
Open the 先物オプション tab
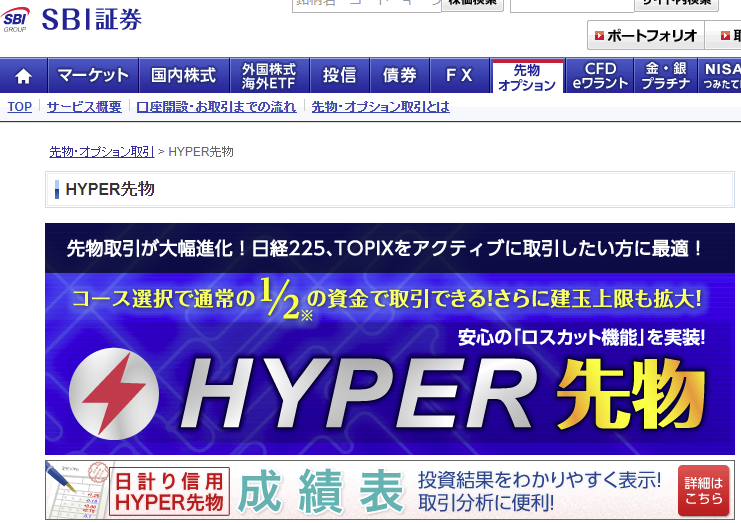pyautogui.click(x=527, y=77)
